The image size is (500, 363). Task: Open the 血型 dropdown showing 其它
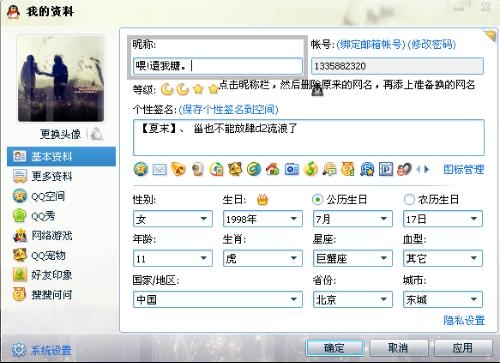click(x=443, y=258)
